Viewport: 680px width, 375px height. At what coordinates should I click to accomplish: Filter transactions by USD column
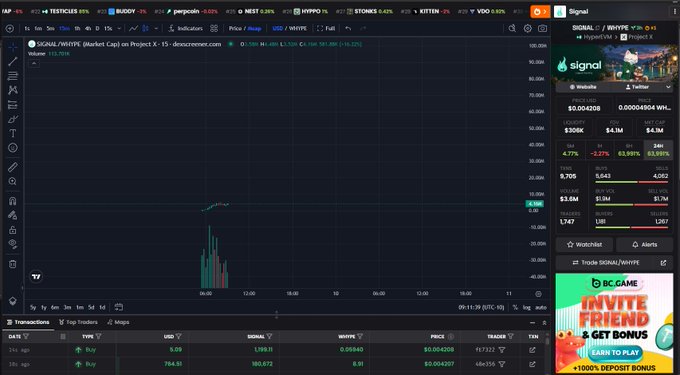[x=179, y=336]
